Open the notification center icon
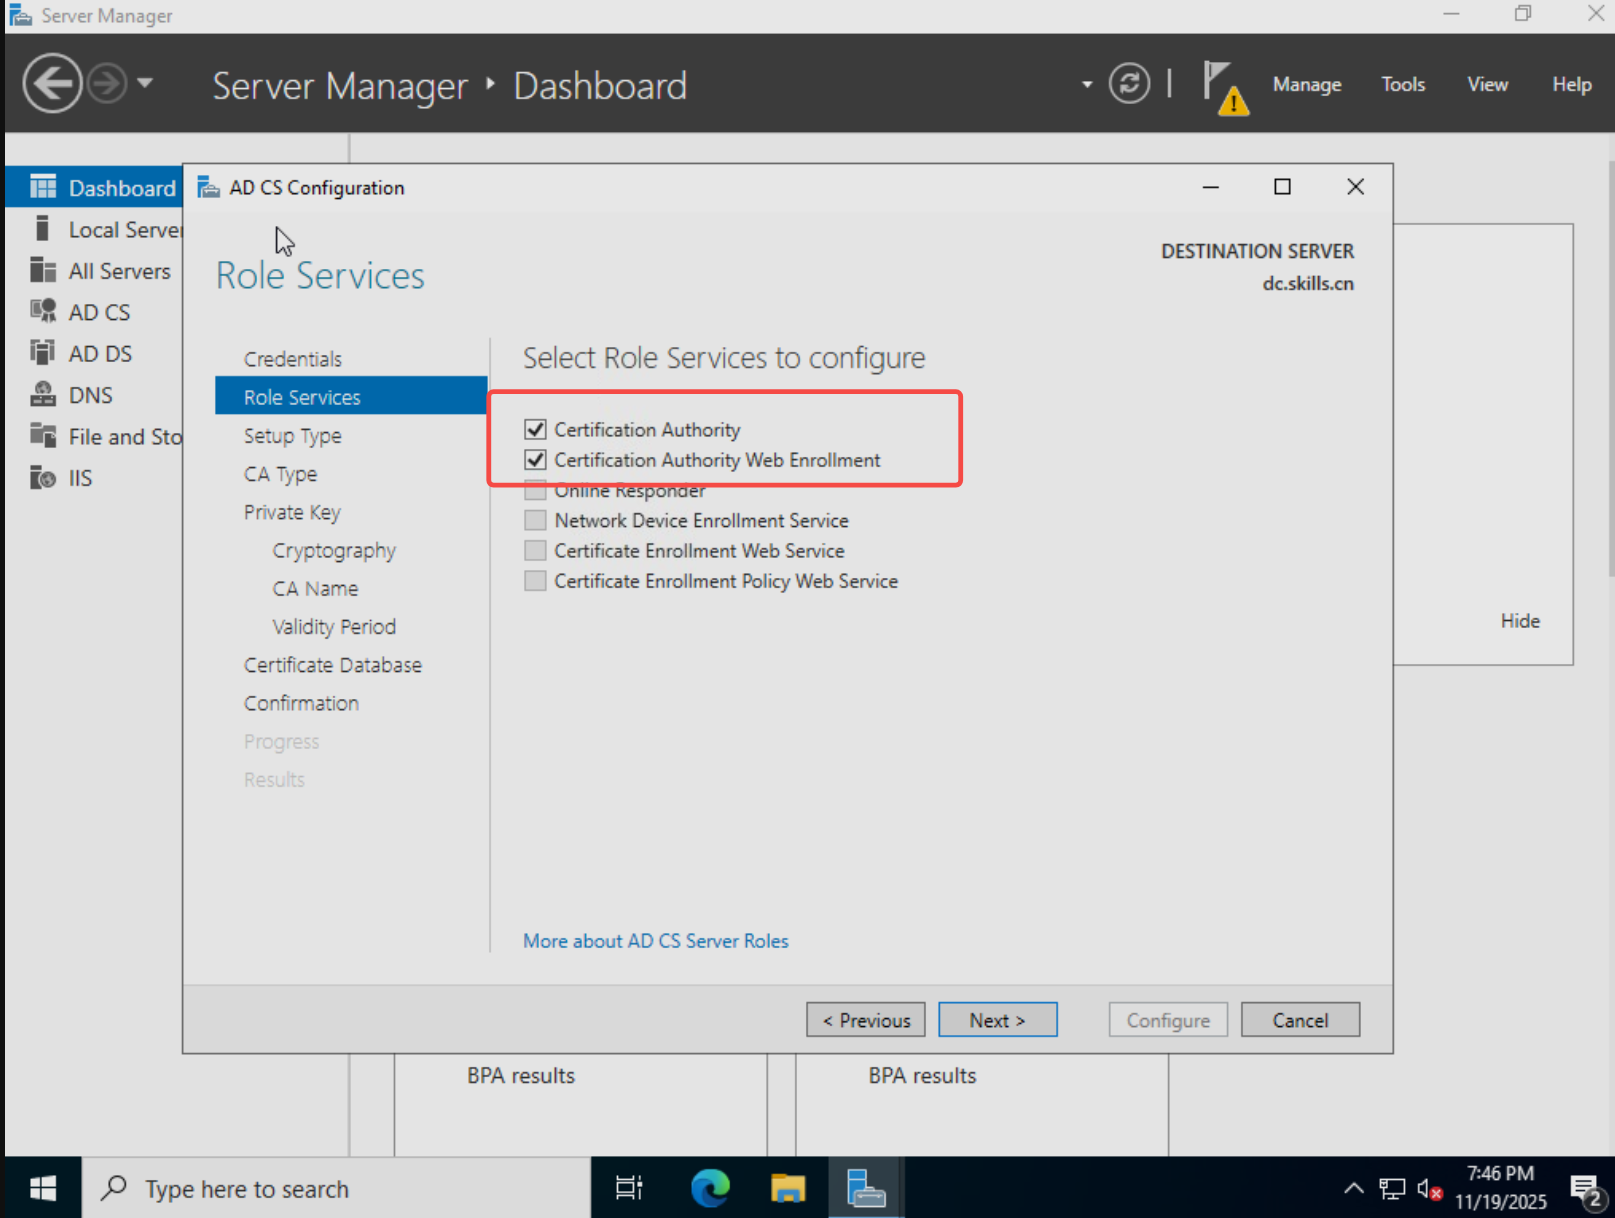This screenshot has width=1615, height=1218. point(1586,1190)
